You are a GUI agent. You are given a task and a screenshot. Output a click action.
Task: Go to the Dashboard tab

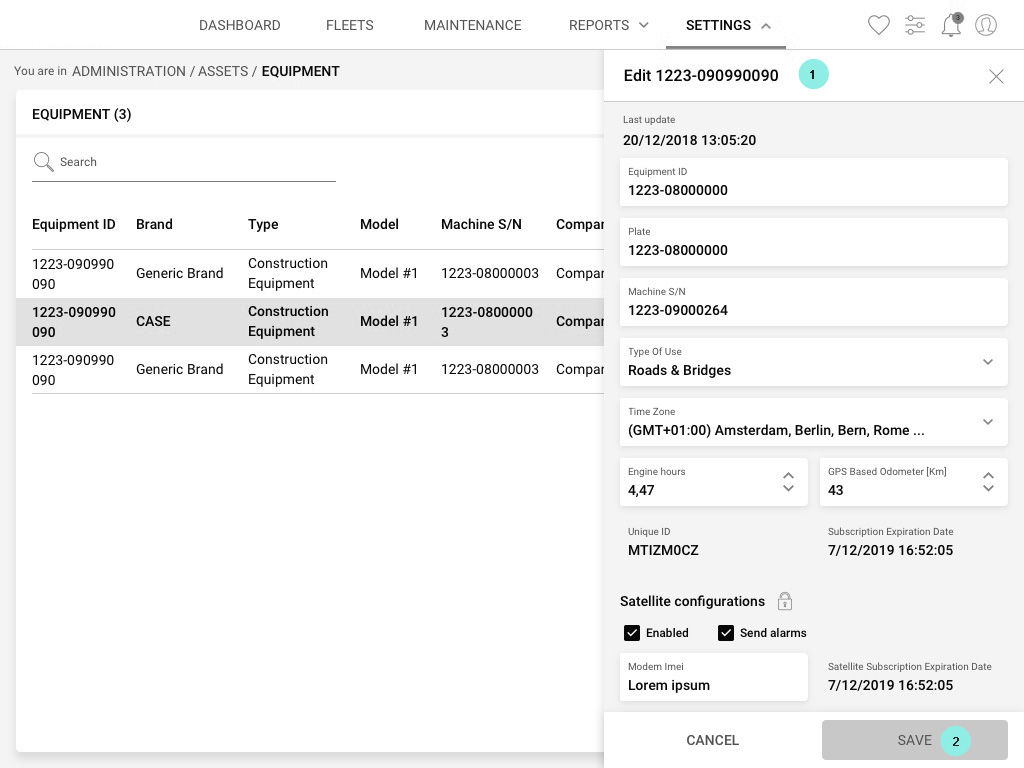(240, 25)
